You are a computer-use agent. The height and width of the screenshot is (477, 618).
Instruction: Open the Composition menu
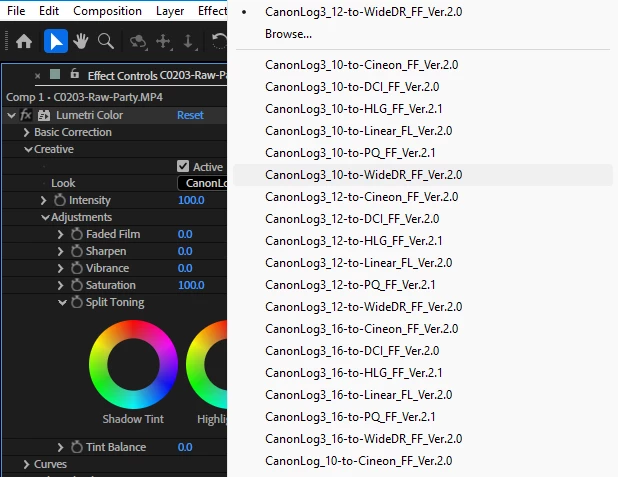[x=107, y=11]
